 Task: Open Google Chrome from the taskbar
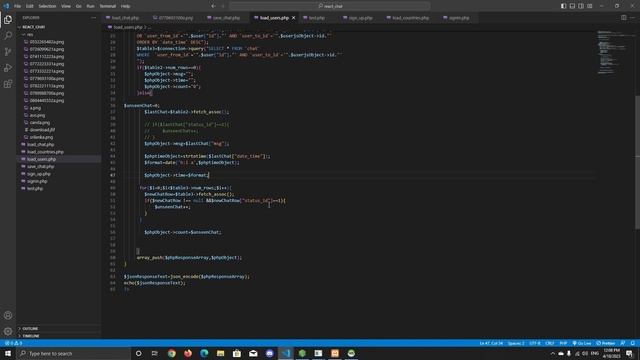pos(171,353)
